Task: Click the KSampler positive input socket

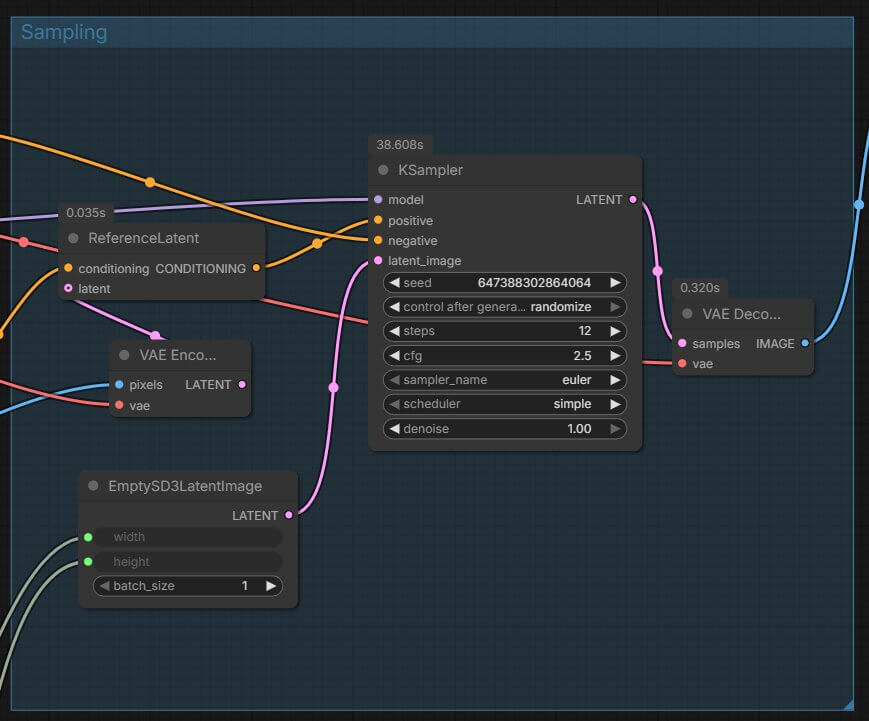Action: coord(378,220)
